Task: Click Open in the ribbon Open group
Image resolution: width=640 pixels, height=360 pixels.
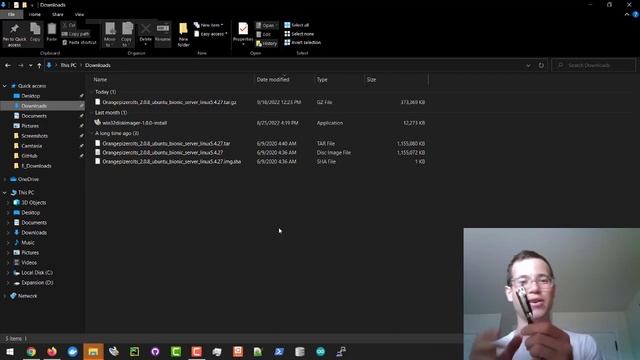Action: pos(266,25)
